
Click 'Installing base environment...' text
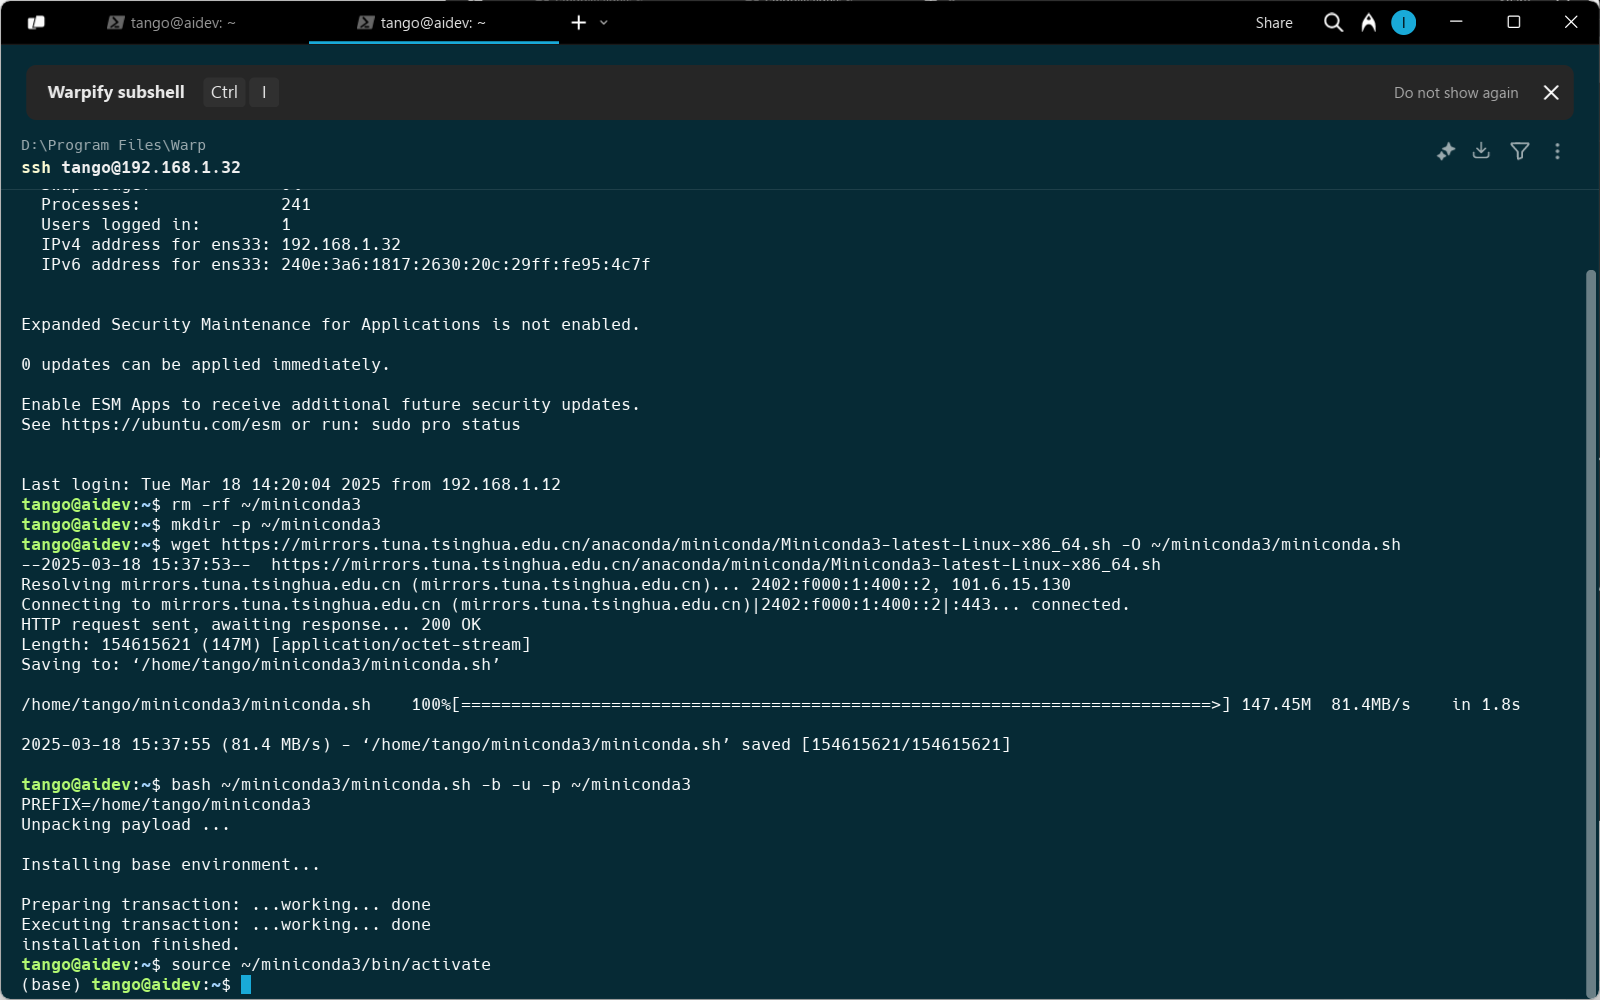point(171,865)
